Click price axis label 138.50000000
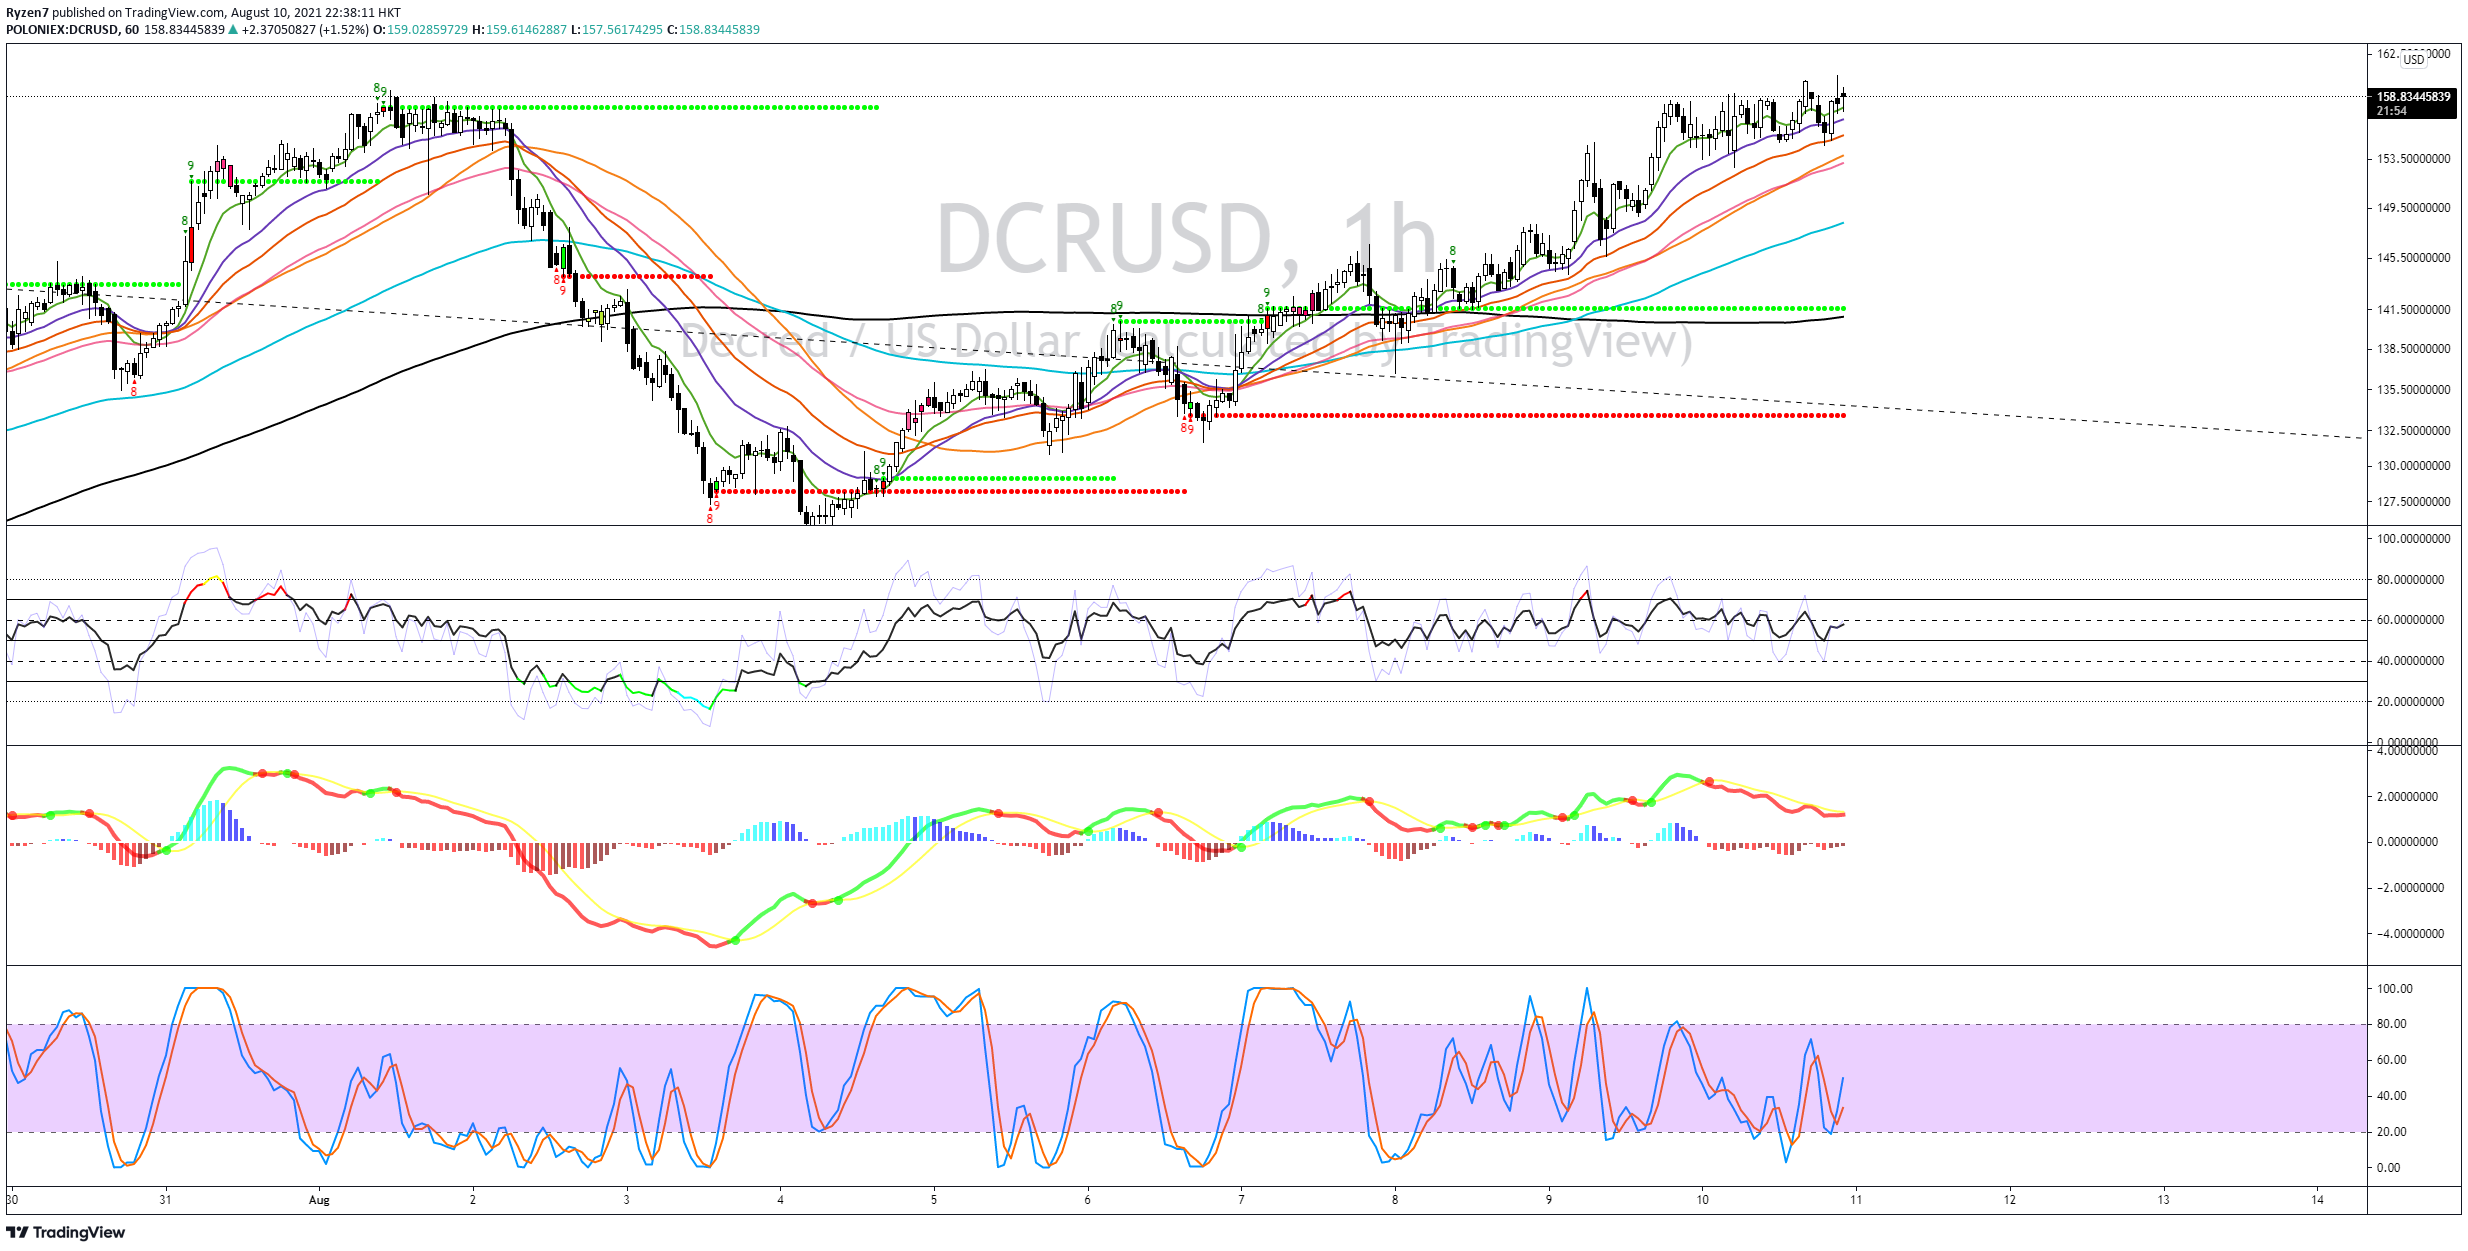The height and width of the screenshot is (1251, 2468). pos(2414,349)
